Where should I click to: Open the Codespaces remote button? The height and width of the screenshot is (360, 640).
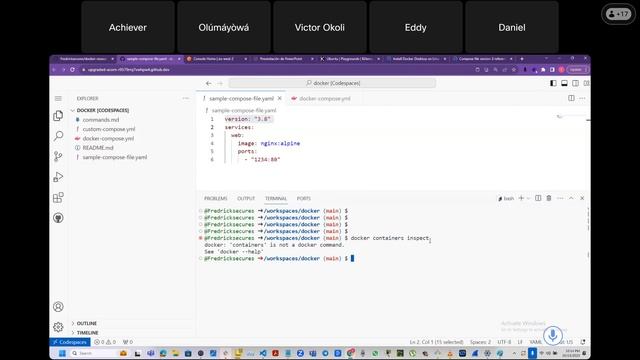70,342
